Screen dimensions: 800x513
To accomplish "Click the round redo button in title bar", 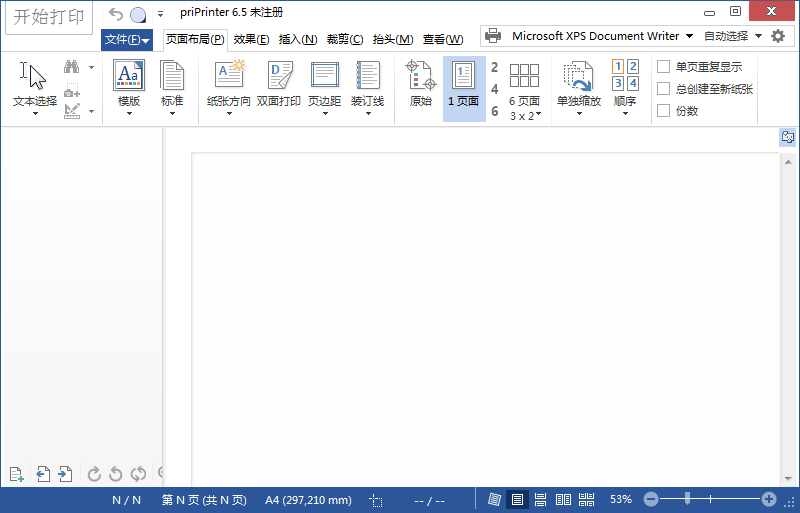I will point(138,15).
